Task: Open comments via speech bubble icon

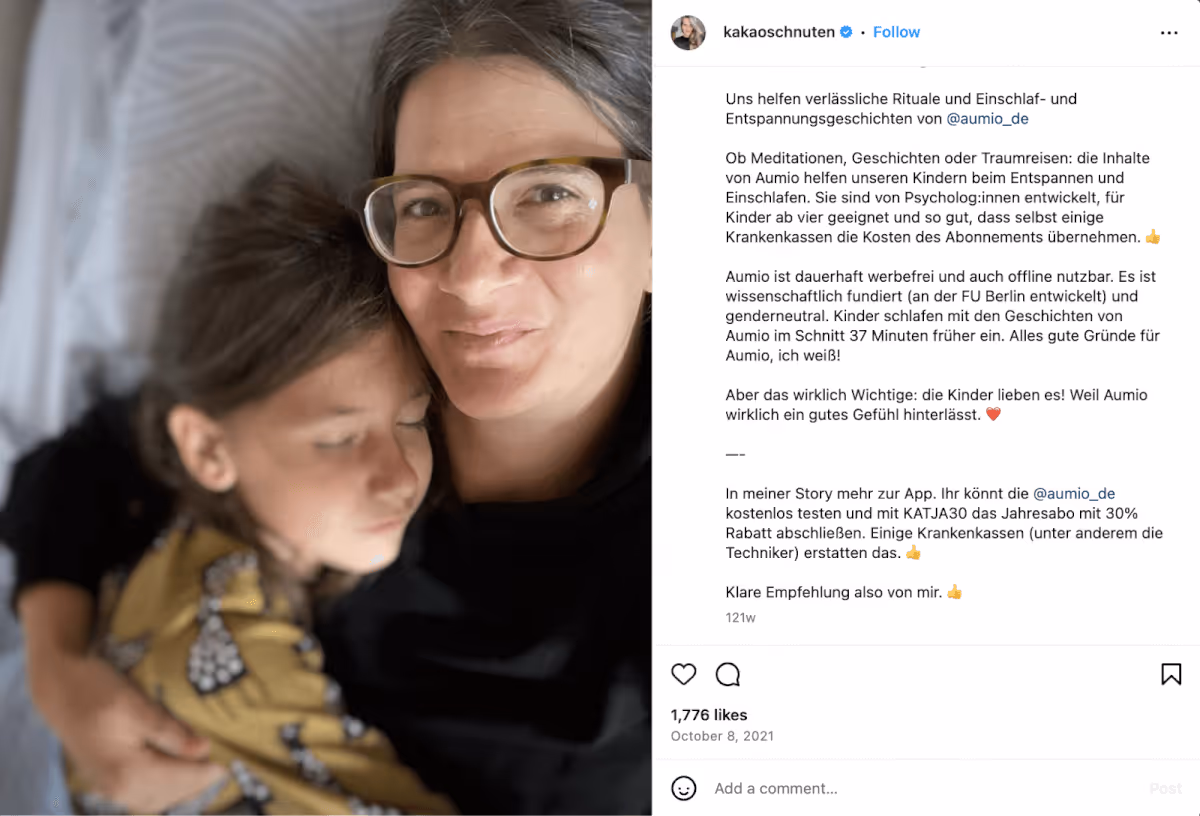Action: tap(728, 674)
